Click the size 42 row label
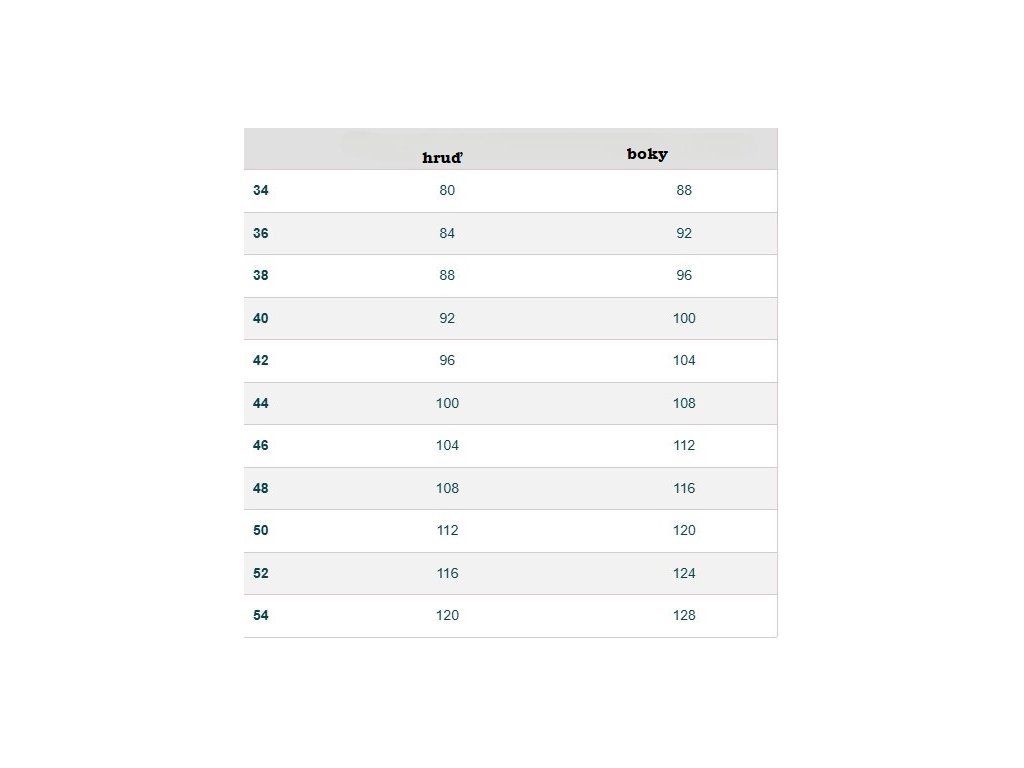This screenshot has height=768, width=1024. tap(261, 360)
